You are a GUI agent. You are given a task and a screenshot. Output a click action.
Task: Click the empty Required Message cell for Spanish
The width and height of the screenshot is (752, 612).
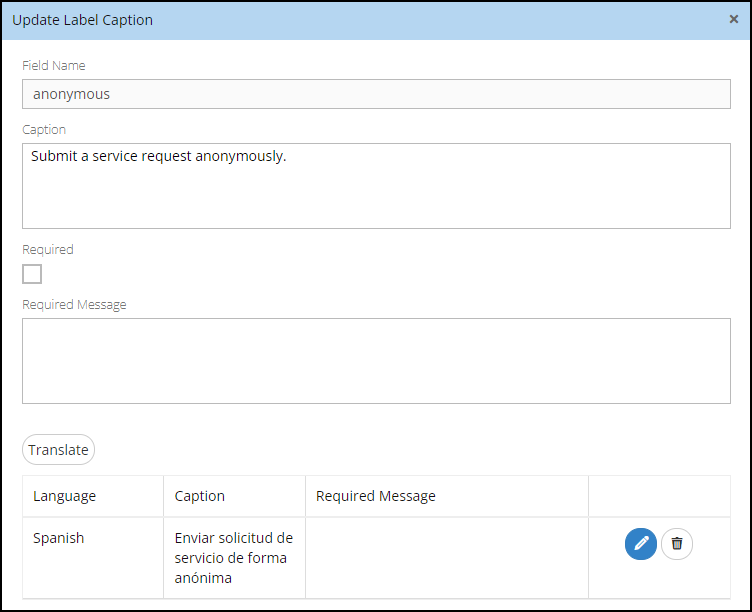click(447, 558)
